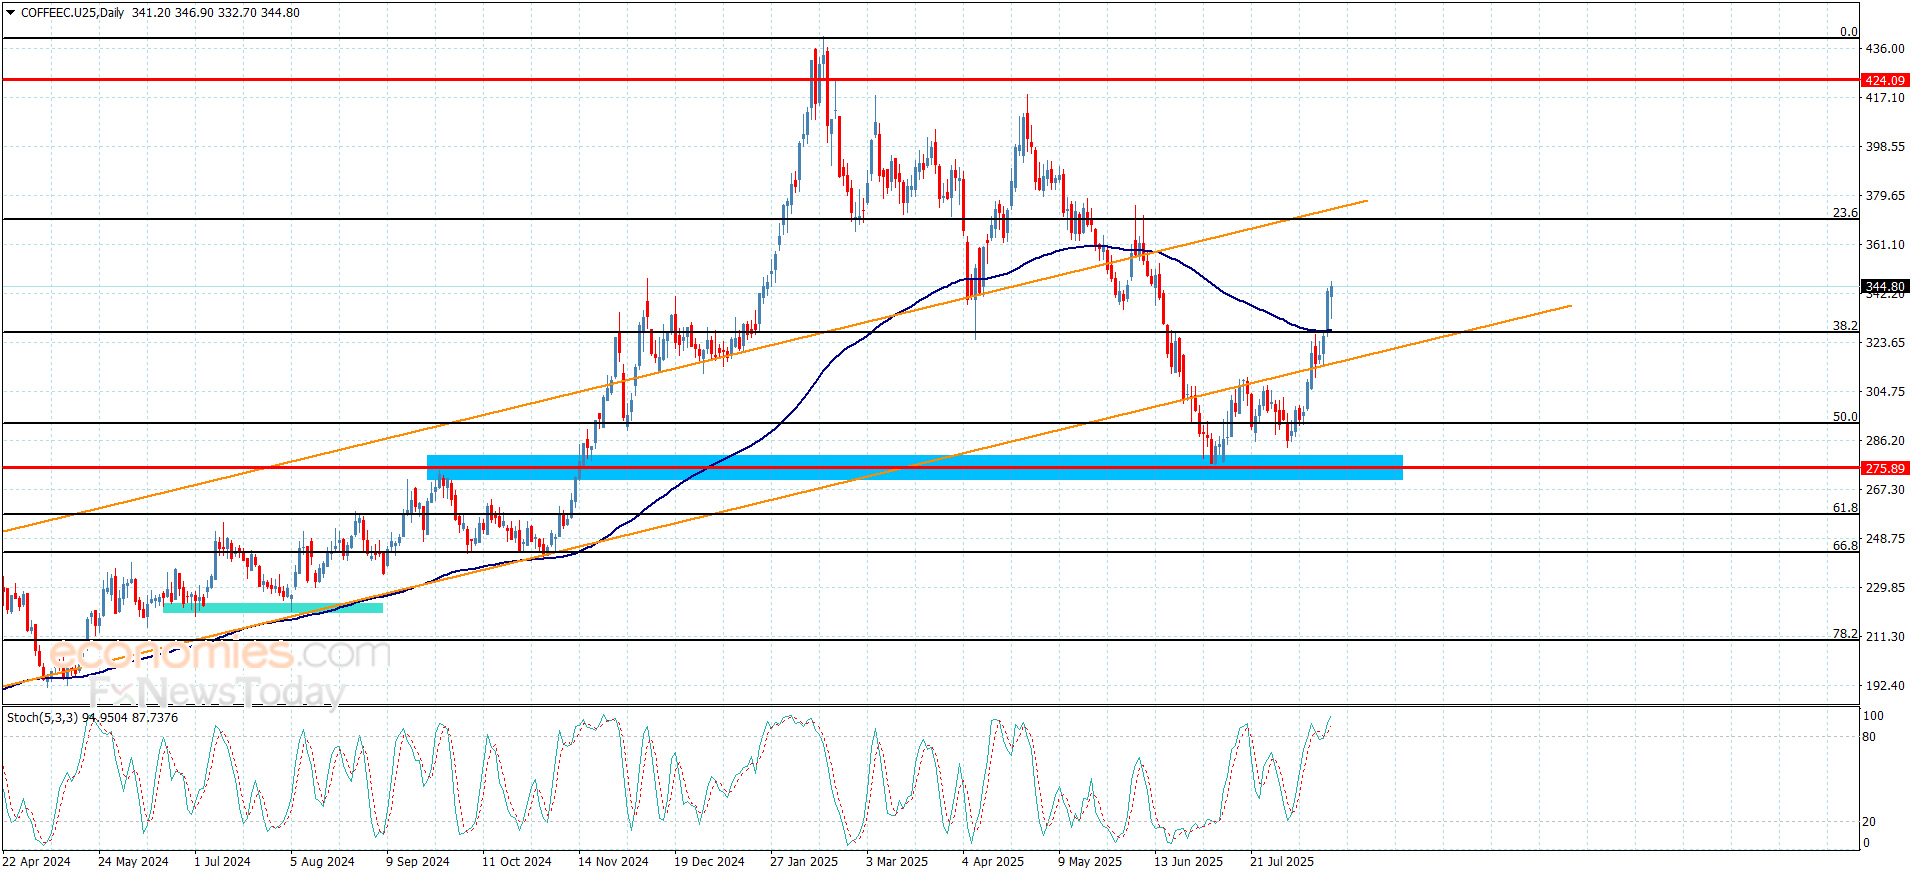Select the 11 Oct 2024 date label
The image size is (1916, 874).
[x=517, y=862]
